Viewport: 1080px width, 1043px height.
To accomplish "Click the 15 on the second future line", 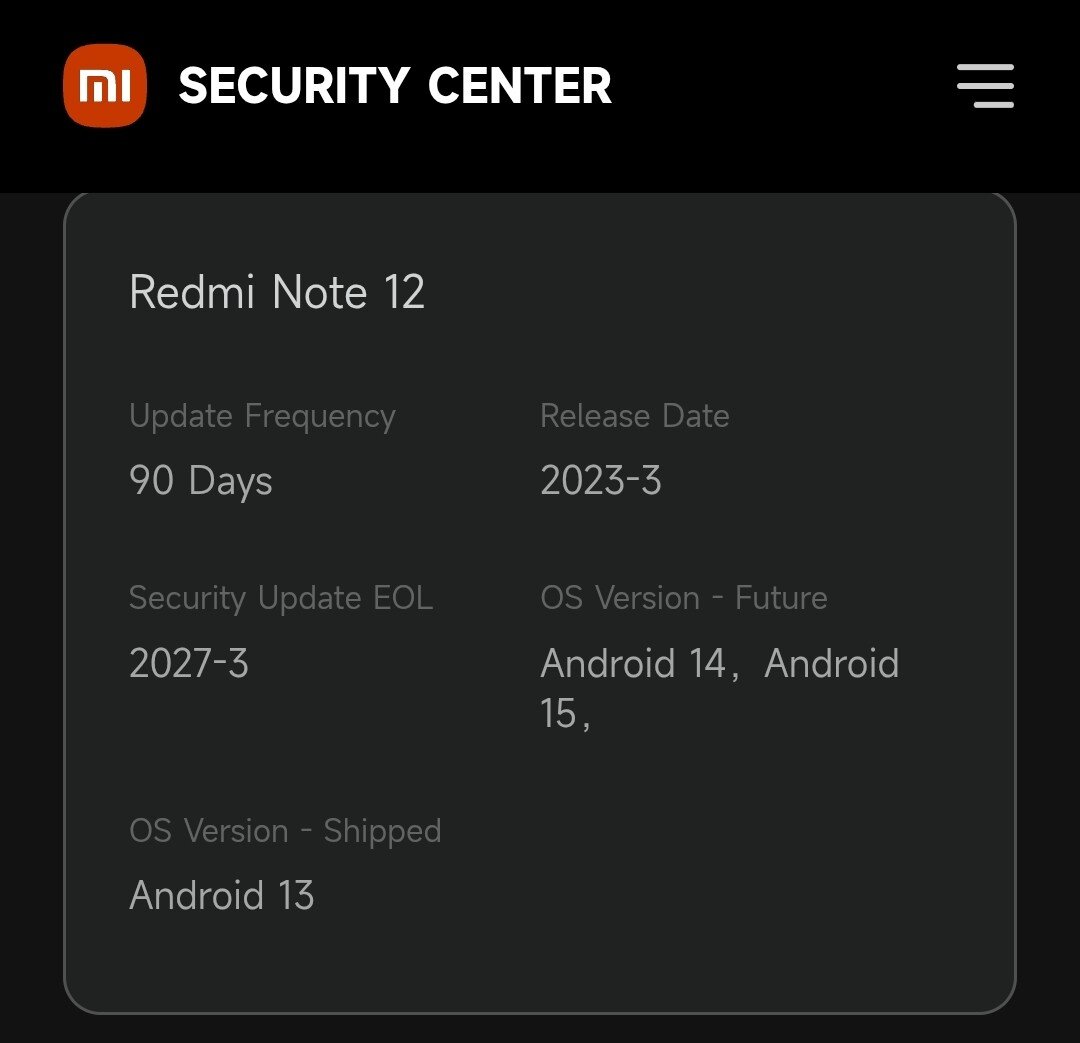I will [558, 713].
